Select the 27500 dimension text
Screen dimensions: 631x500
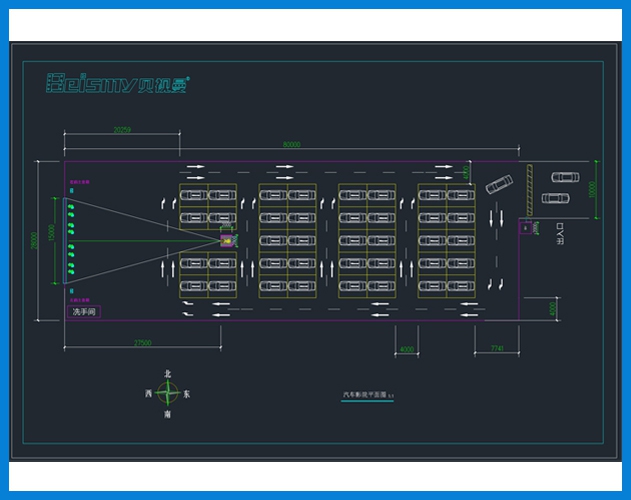(x=142, y=343)
